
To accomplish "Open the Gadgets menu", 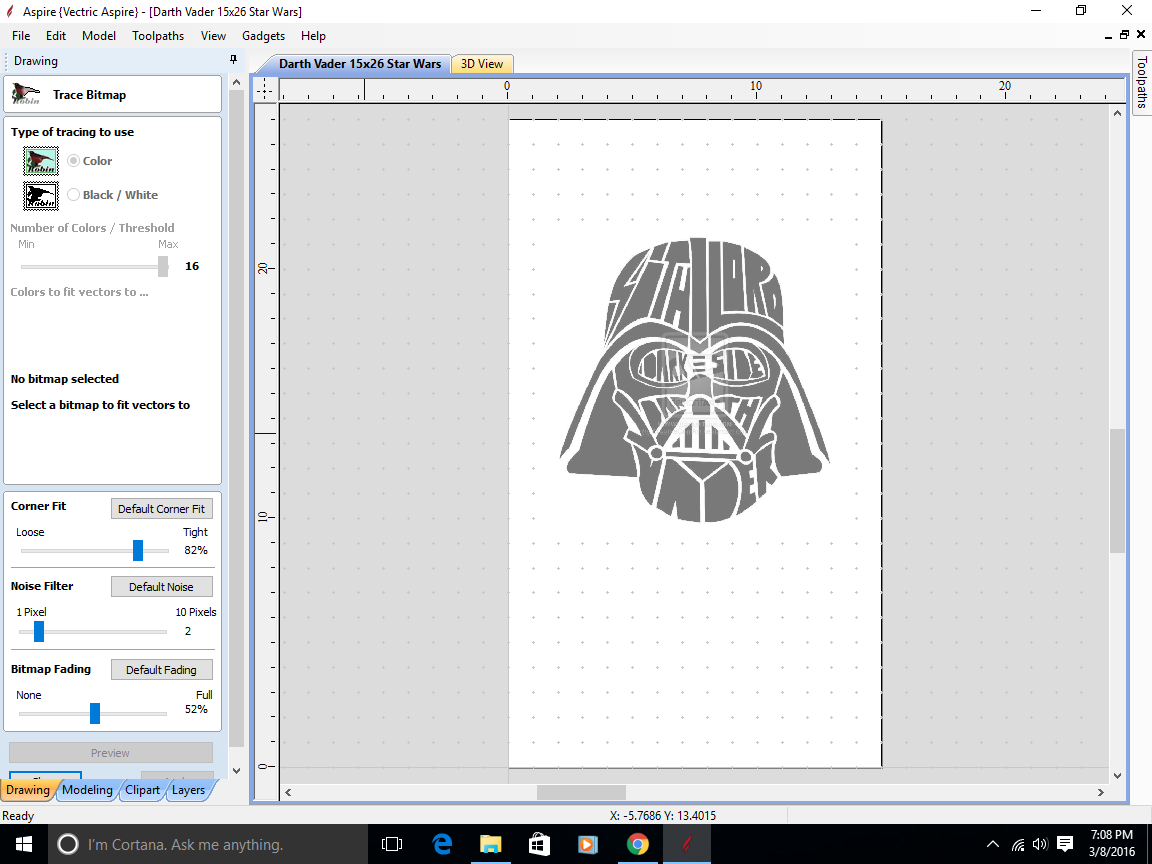I will click(263, 35).
